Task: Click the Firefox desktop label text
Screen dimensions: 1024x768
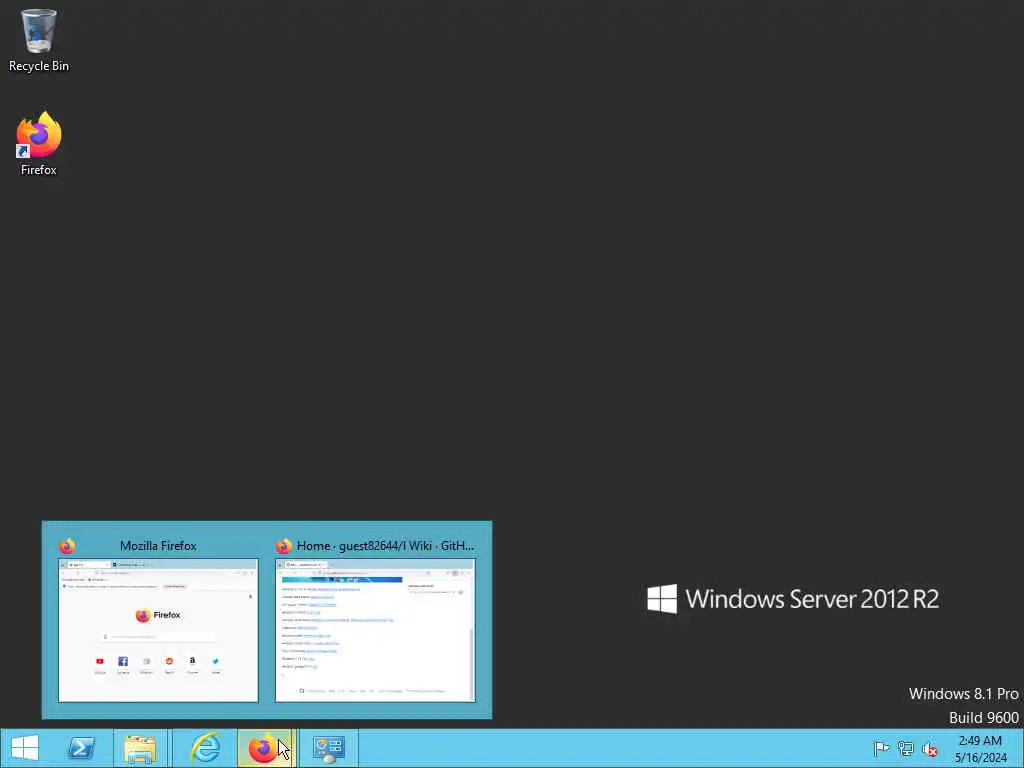Action: [x=39, y=170]
